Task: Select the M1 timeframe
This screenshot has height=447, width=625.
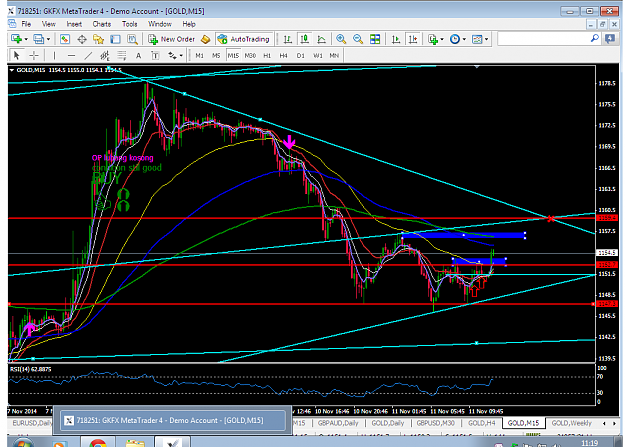Action: coord(199,55)
